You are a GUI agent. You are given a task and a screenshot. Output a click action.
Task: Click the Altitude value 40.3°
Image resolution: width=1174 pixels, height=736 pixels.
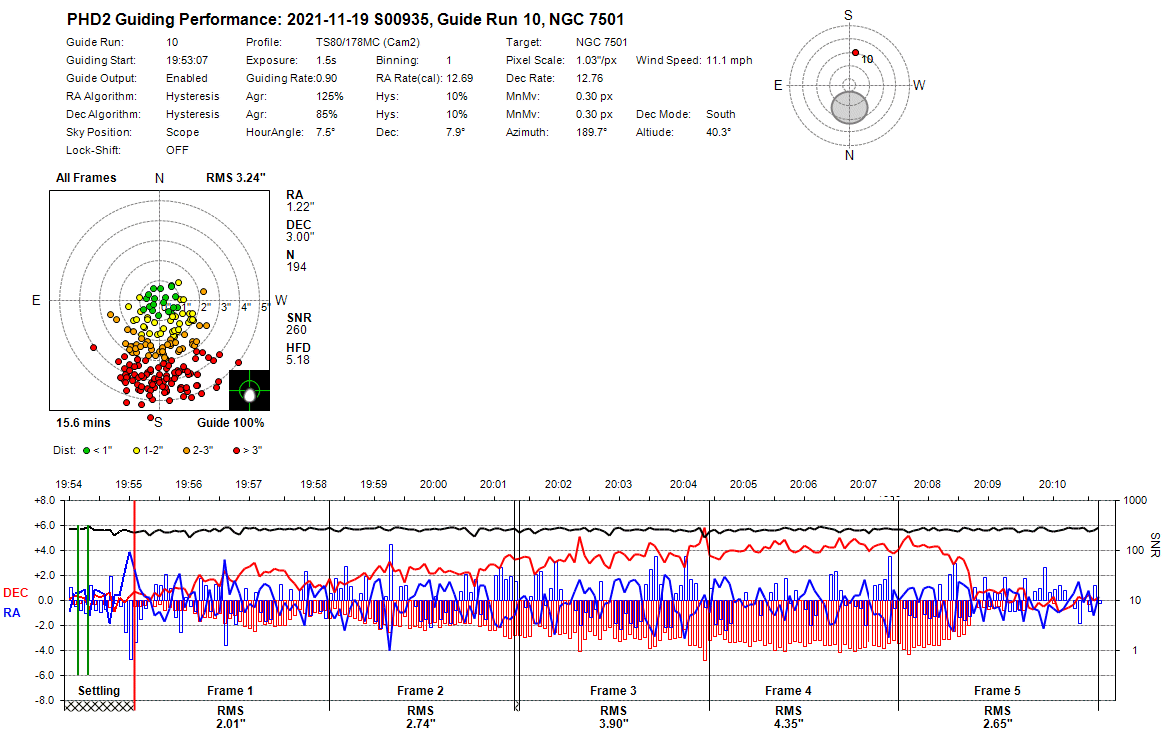click(719, 132)
